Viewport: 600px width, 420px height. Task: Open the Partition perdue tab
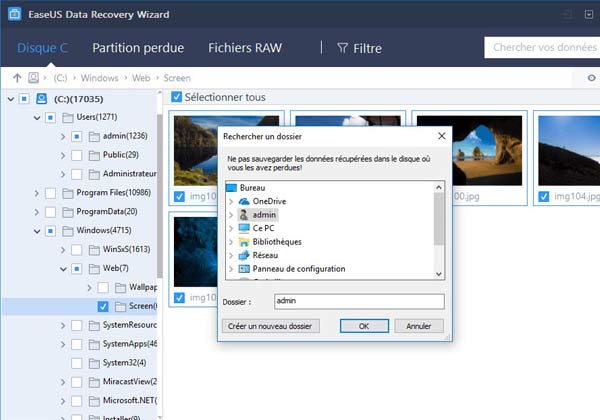(x=138, y=48)
